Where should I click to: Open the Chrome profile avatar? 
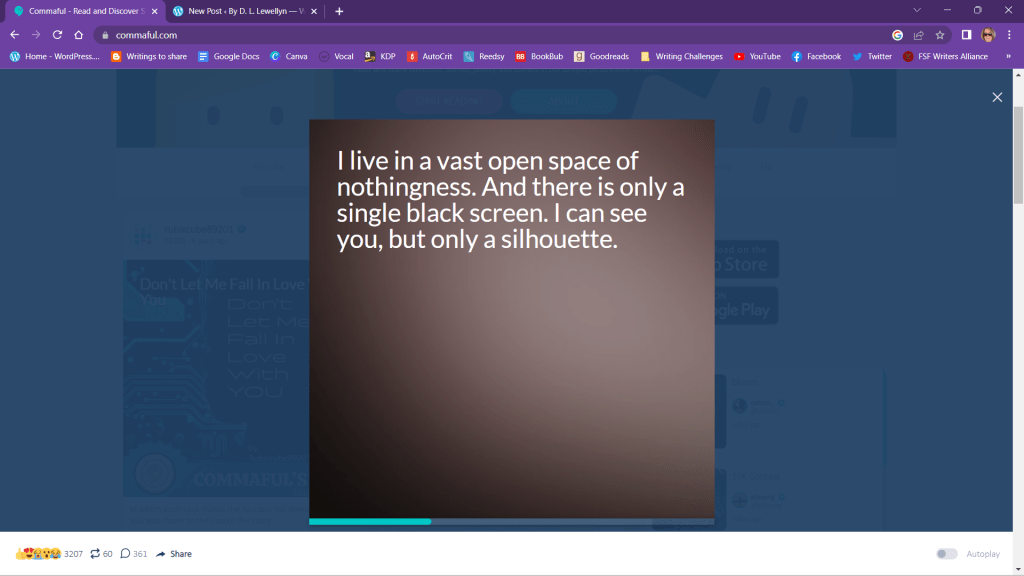[x=988, y=34]
